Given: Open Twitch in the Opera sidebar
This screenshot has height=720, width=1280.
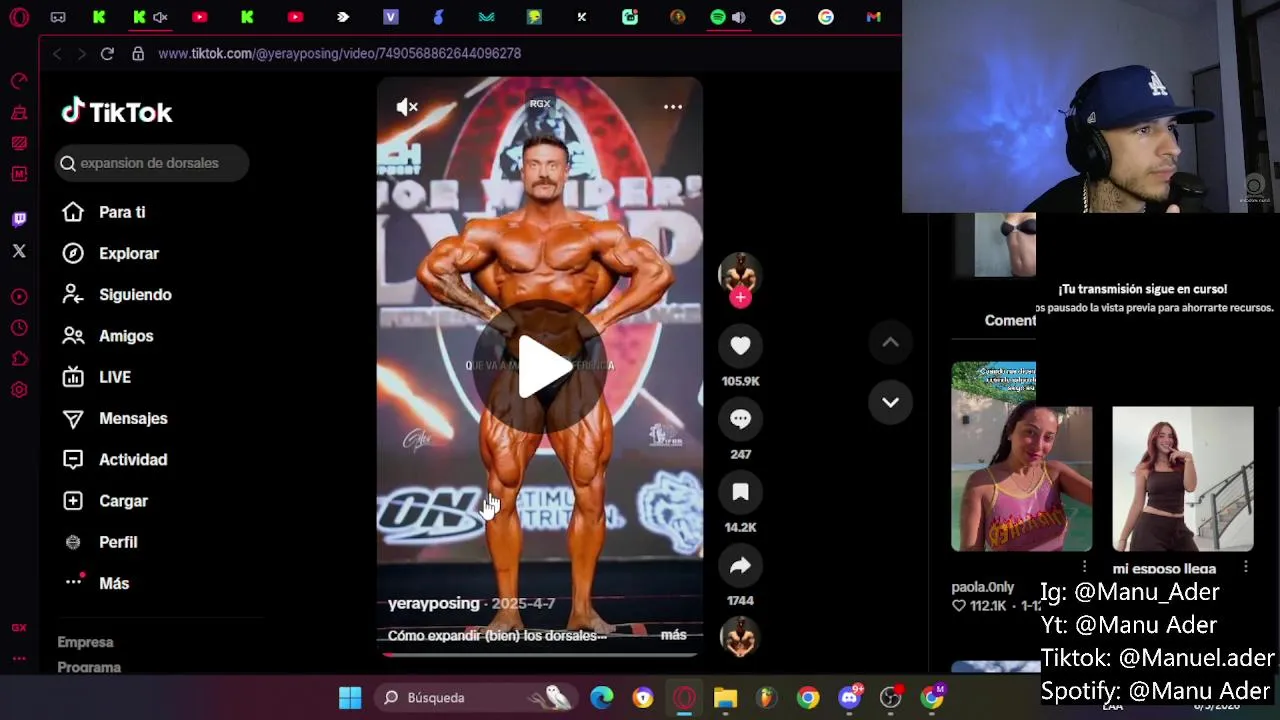Looking at the screenshot, I should [x=19, y=219].
